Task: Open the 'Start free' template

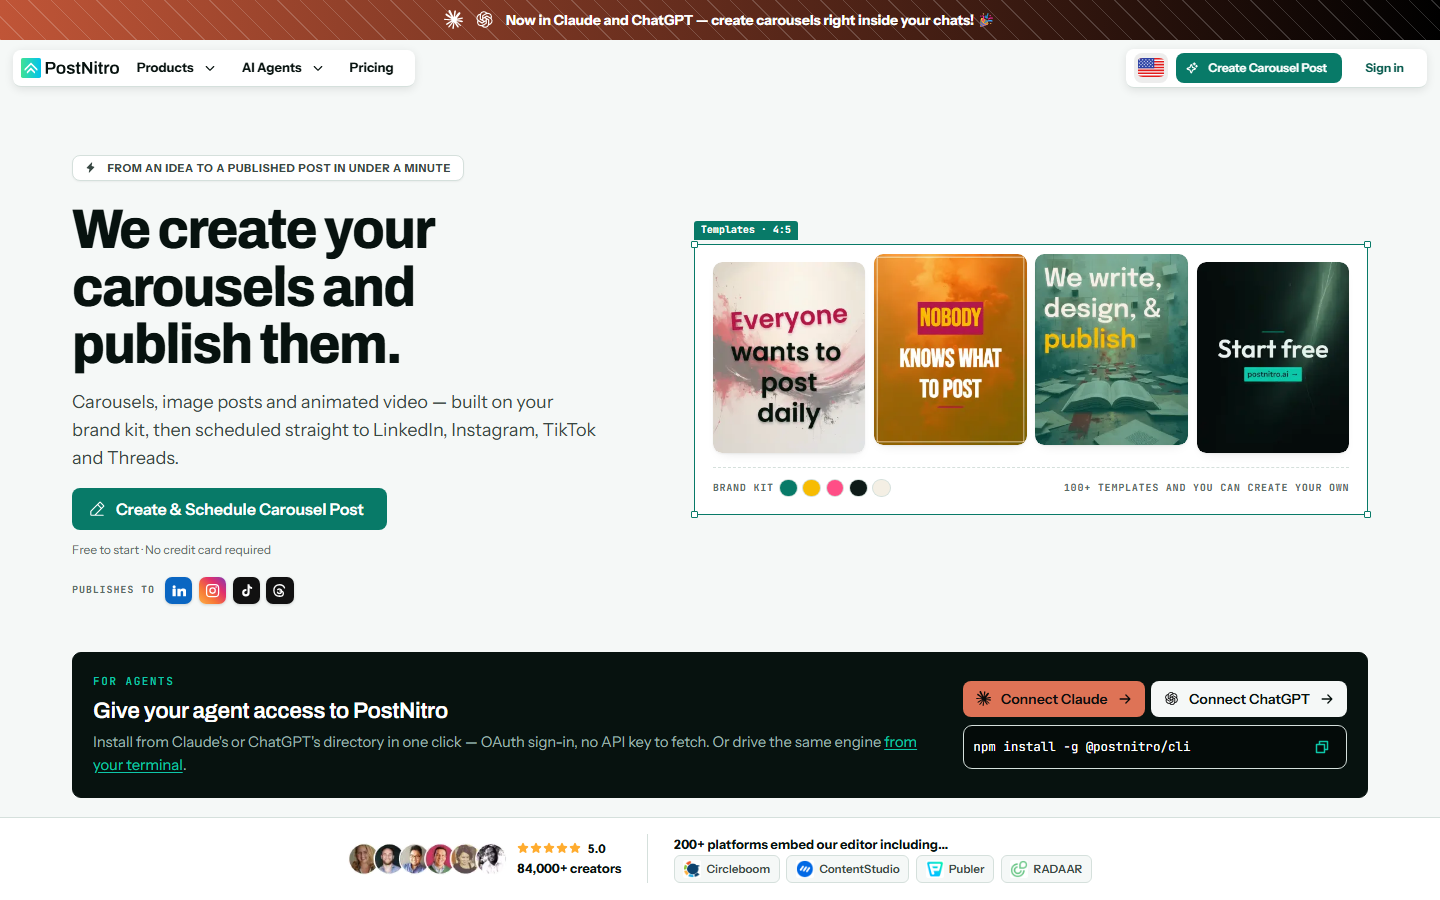Action: pyautogui.click(x=1273, y=357)
